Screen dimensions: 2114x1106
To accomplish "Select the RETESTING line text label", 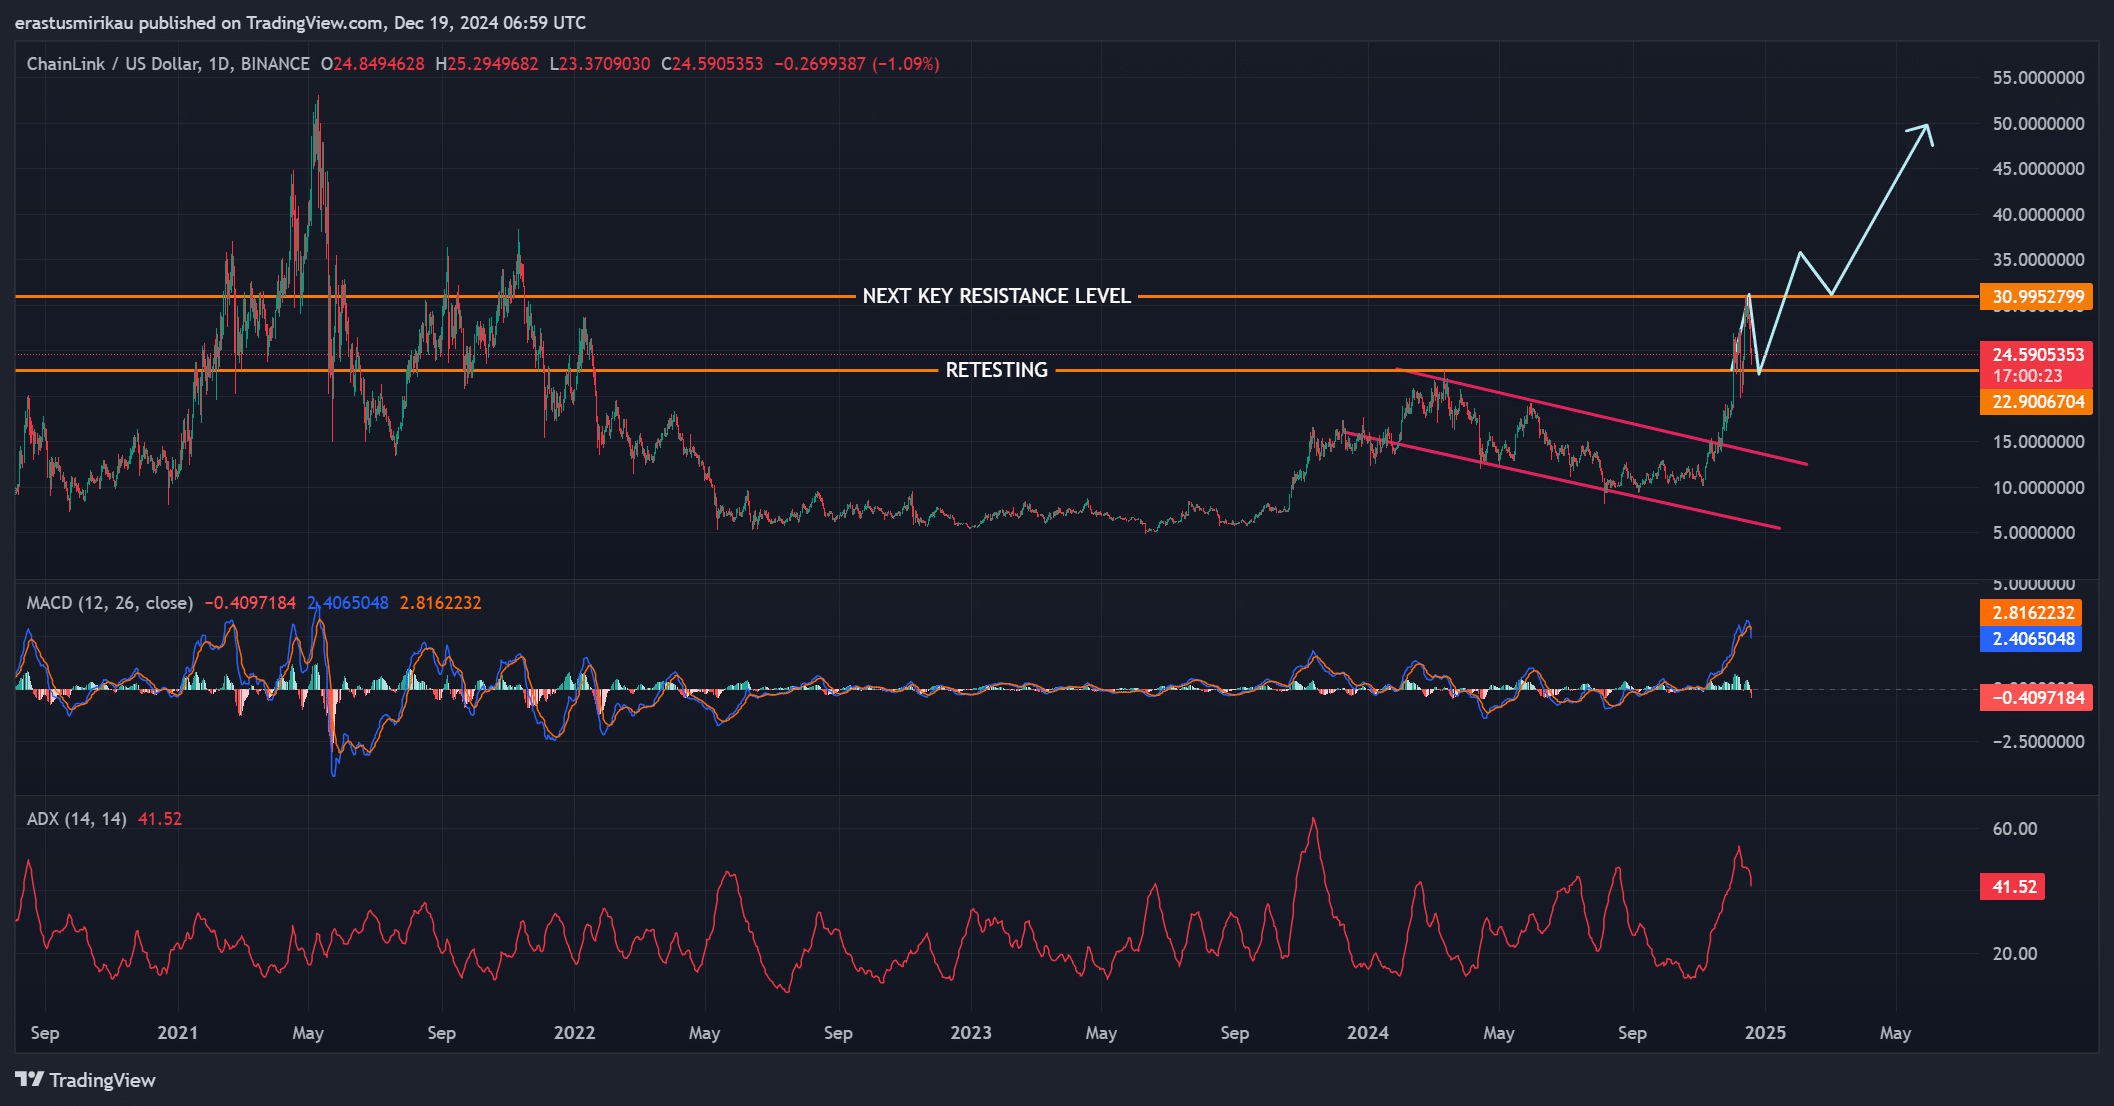I will point(996,370).
